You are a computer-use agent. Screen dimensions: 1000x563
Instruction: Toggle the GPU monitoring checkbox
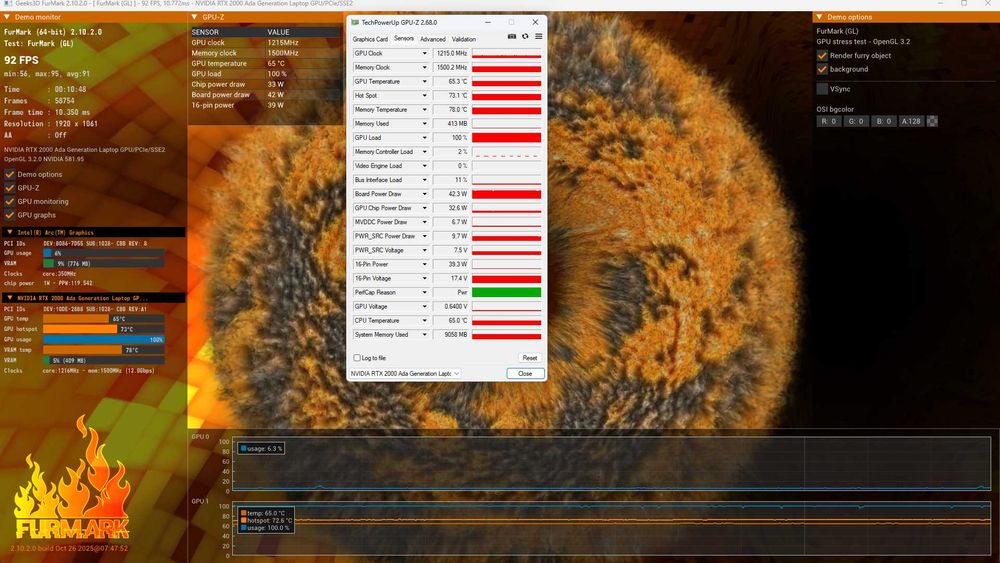coord(10,201)
